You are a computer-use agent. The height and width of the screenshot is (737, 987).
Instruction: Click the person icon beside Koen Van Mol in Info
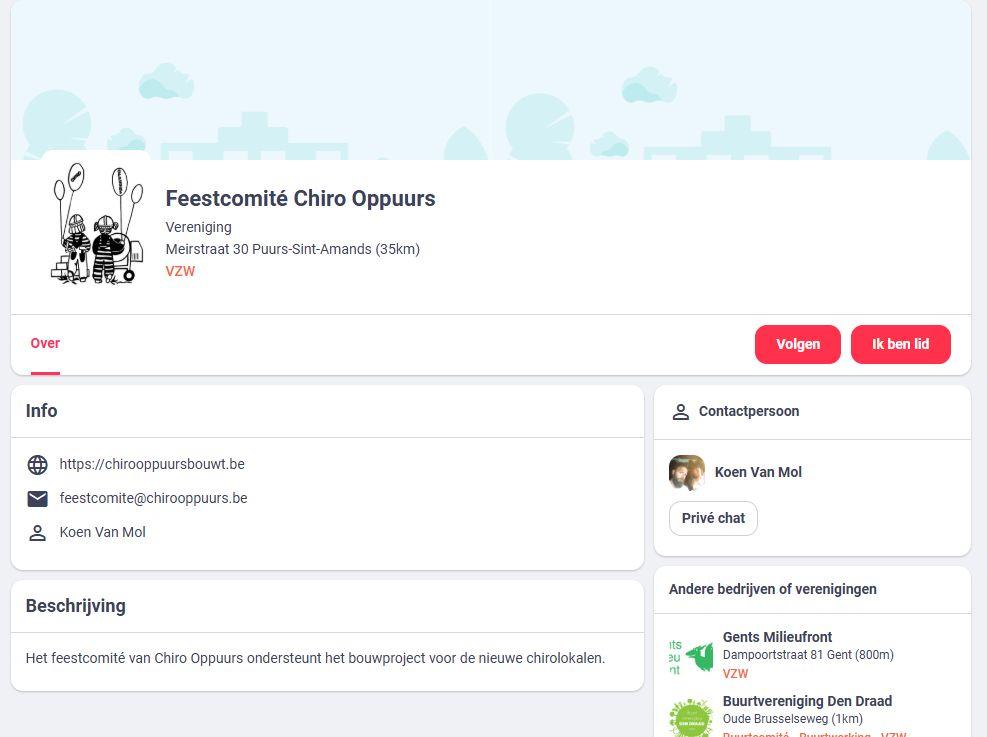tap(37, 533)
